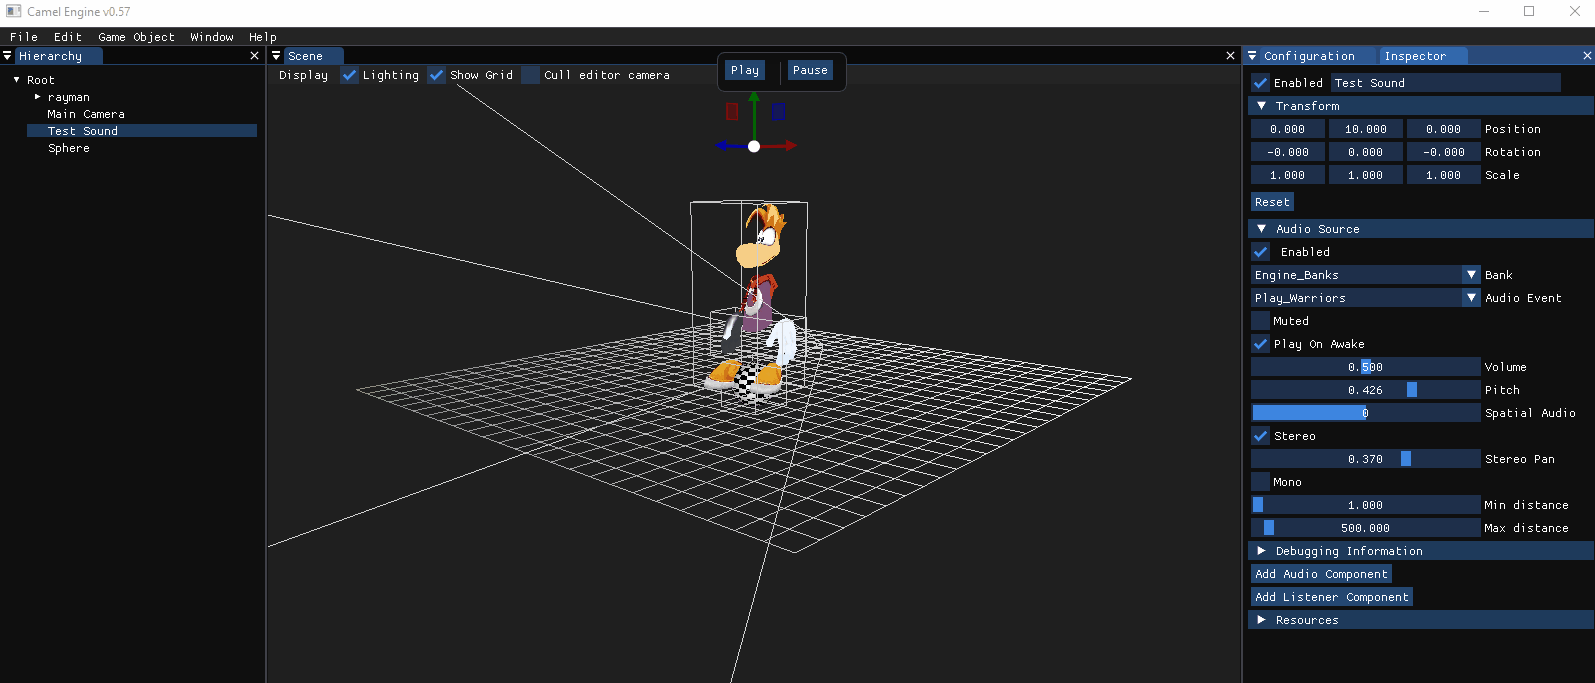Close the Scene panel
Image resolution: width=1595 pixels, height=683 pixels.
1230,56
